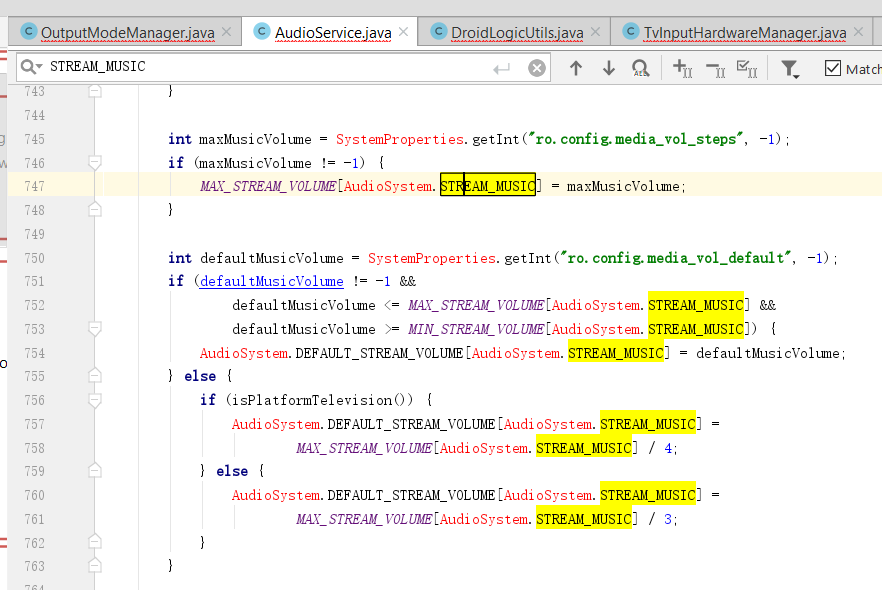Image resolution: width=882 pixels, height=590 pixels.
Task: Click the highlighted STREAM_MUSIC on line 761
Action: pos(584,519)
